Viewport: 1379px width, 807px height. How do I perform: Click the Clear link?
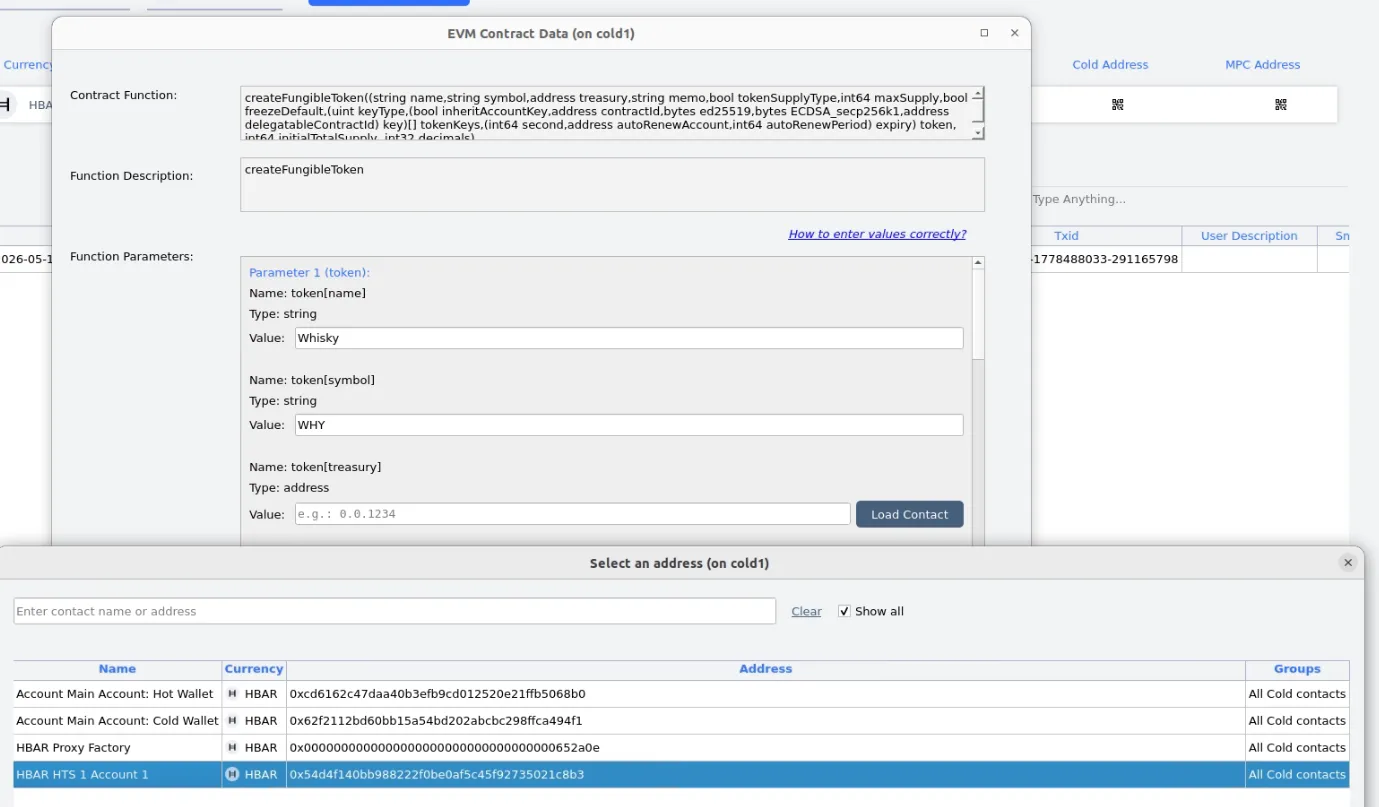(x=806, y=611)
